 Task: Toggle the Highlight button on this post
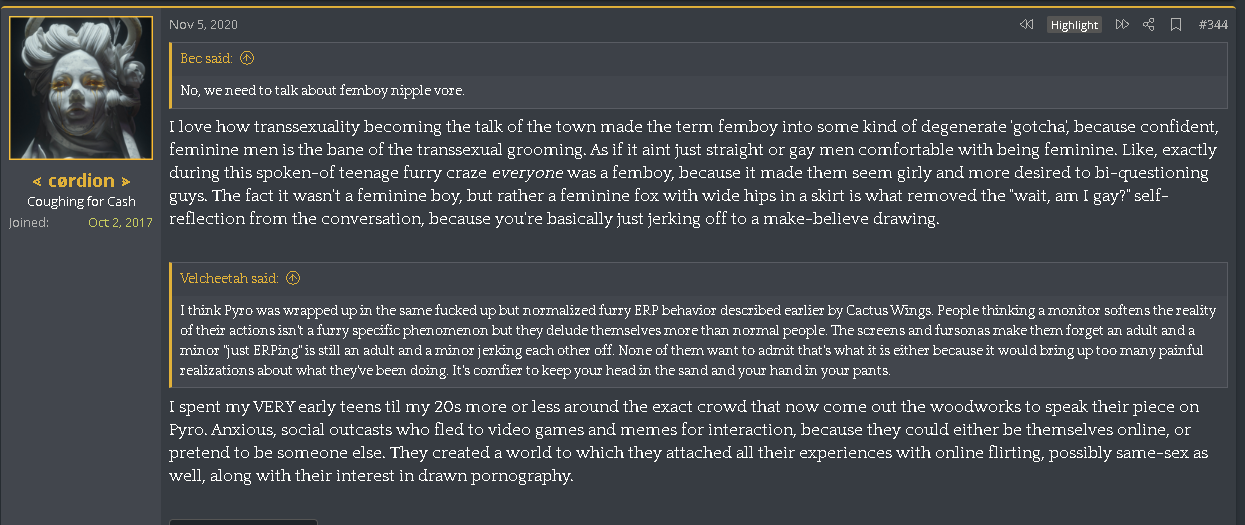(1074, 25)
